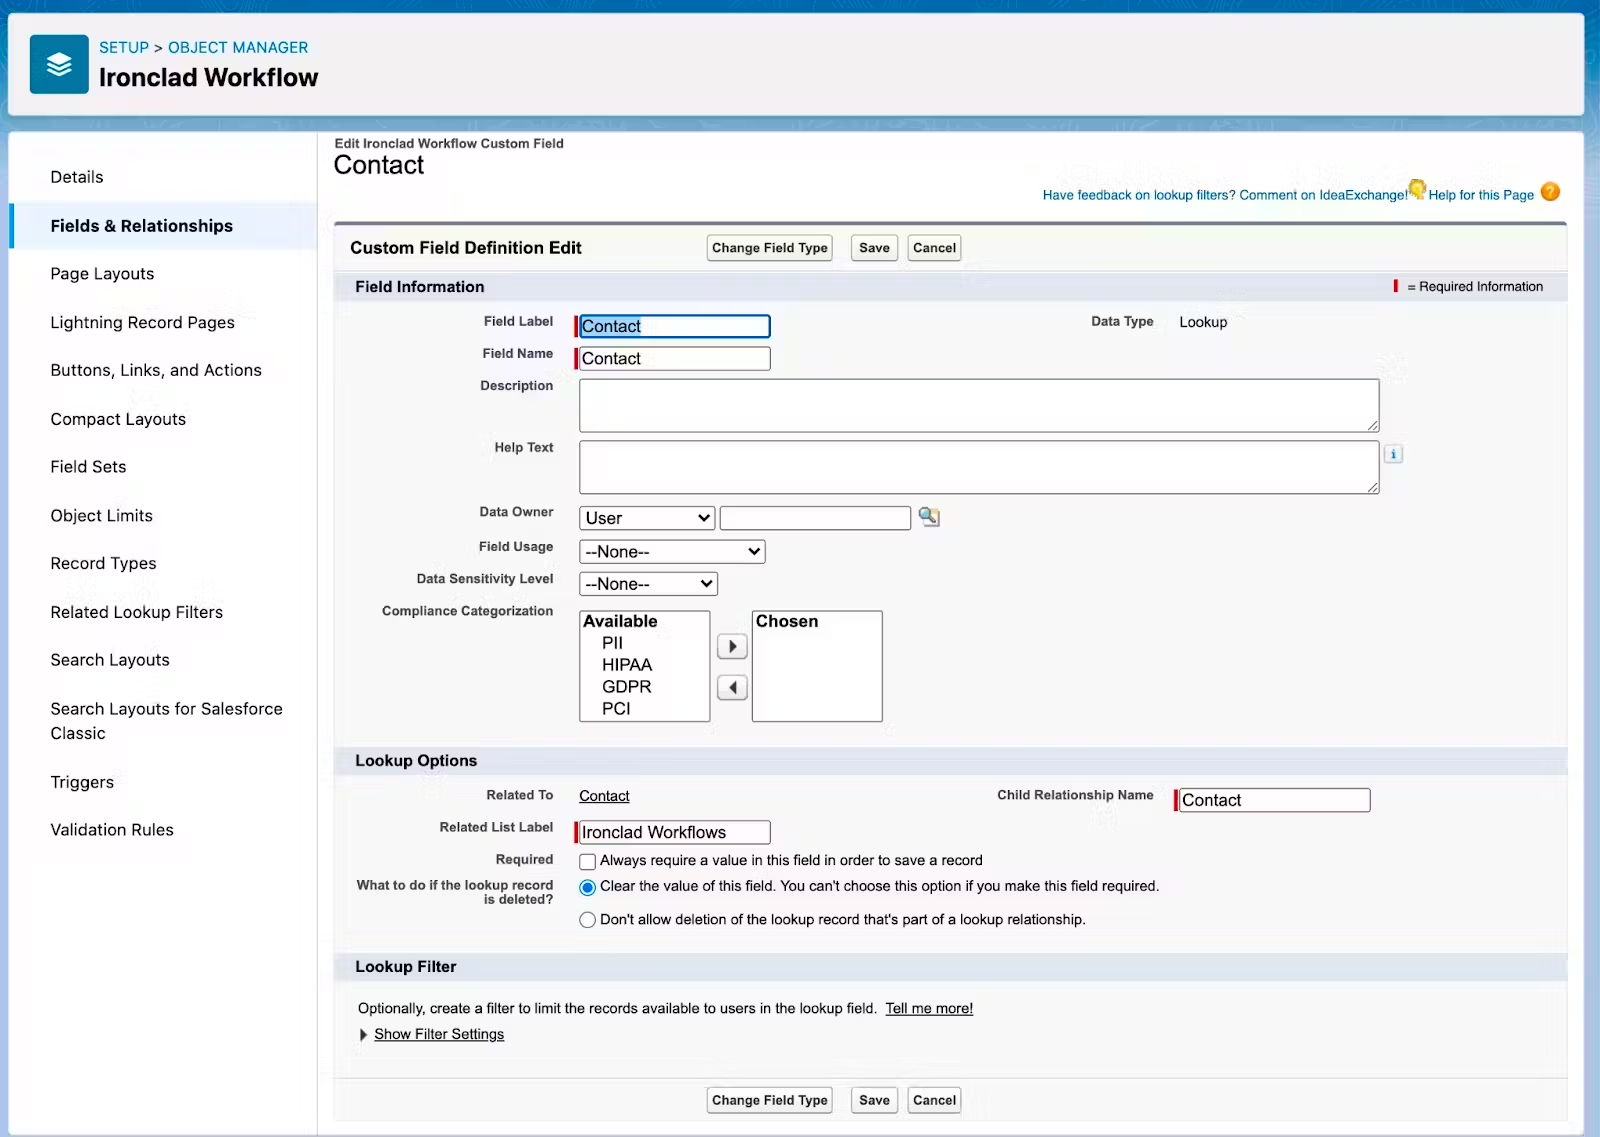Open the Data Owner lookup magnifier
The image size is (1600, 1137).
pyautogui.click(x=929, y=517)
